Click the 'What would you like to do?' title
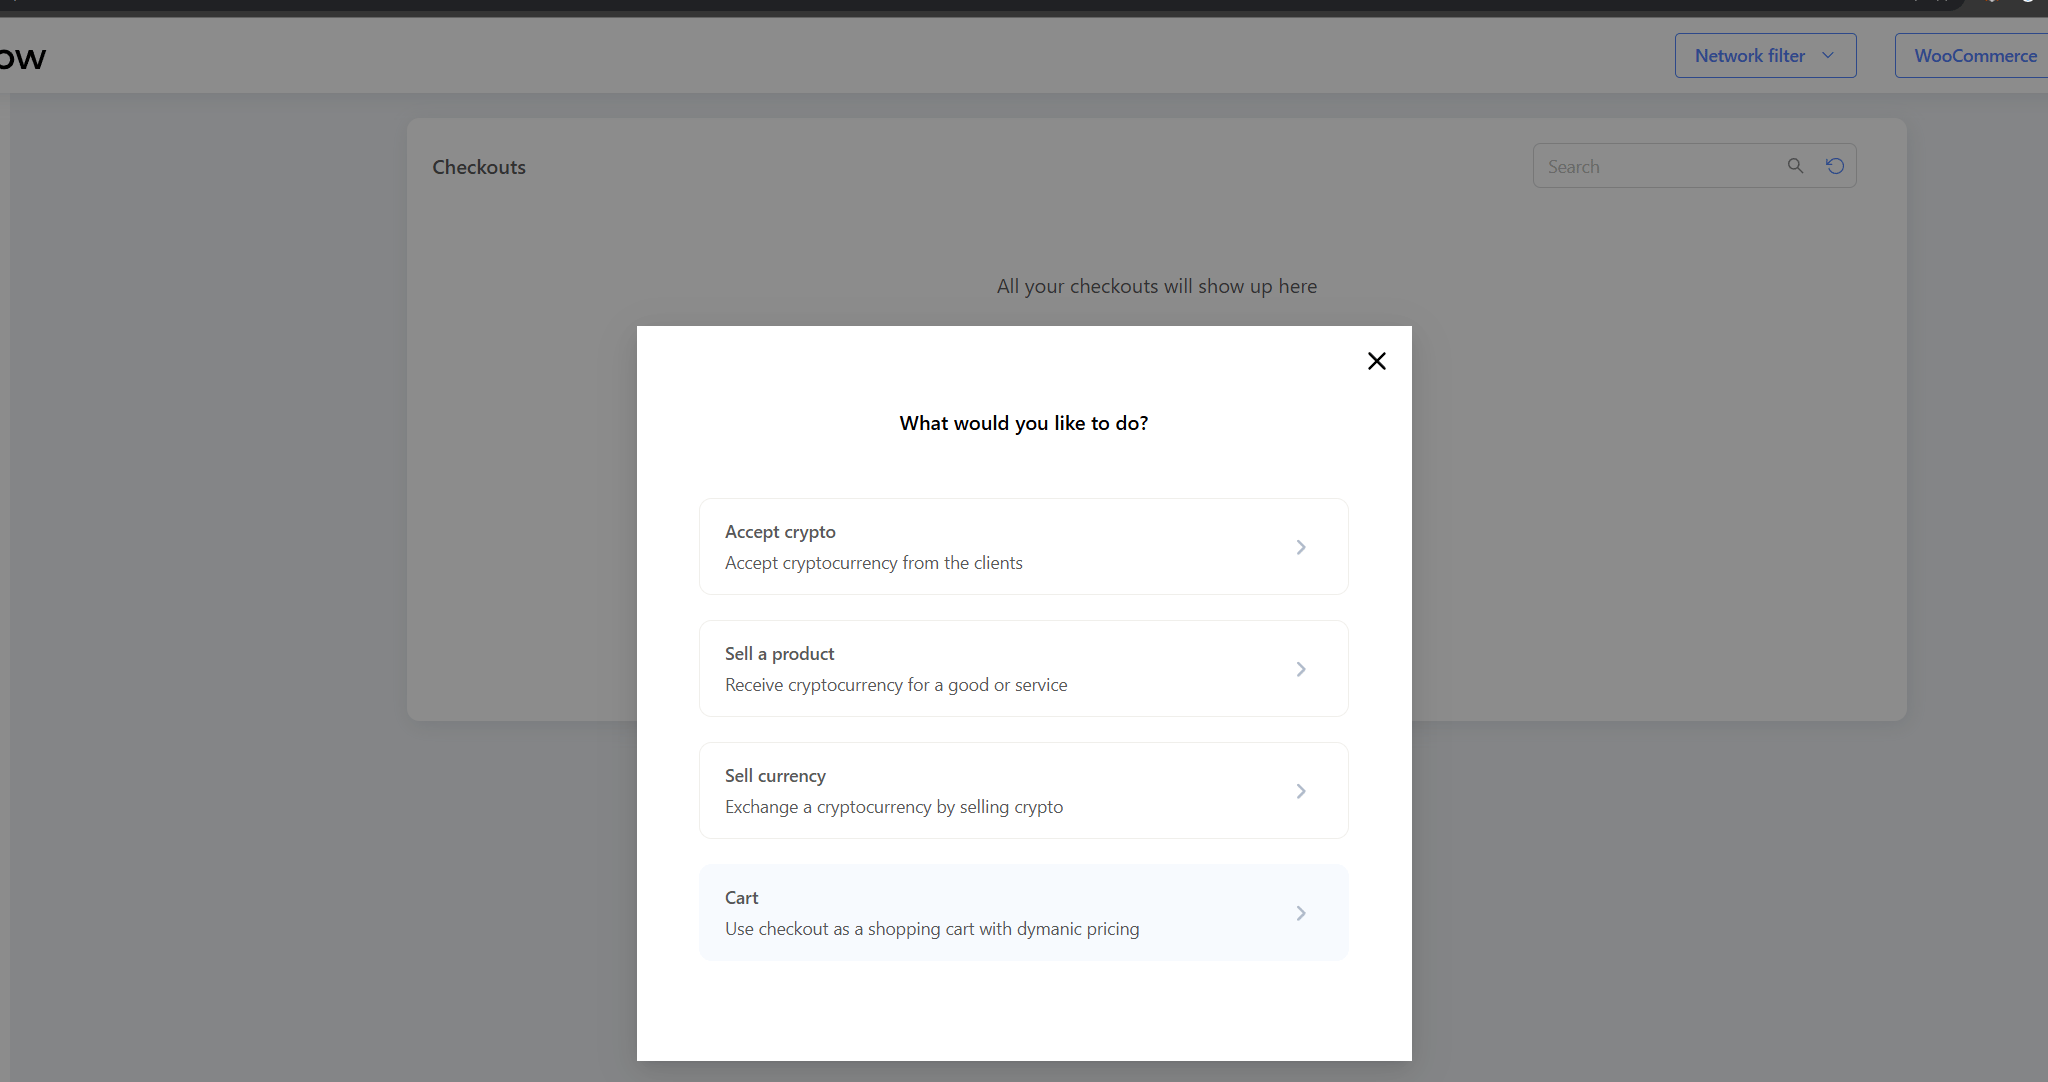 pos(1024,423)
